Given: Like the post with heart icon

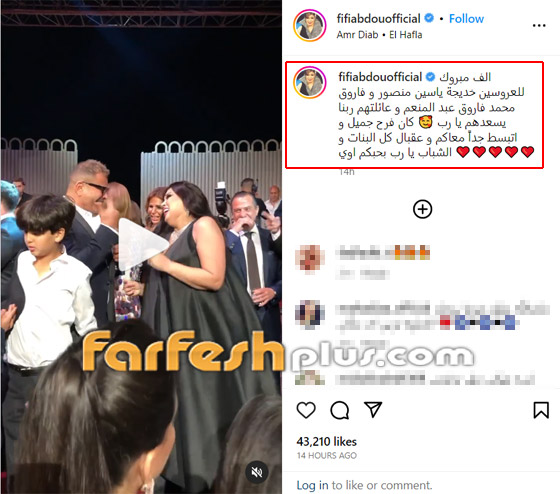Looking at the screenshot, I should pyautogui.click(x=306, y=410).
